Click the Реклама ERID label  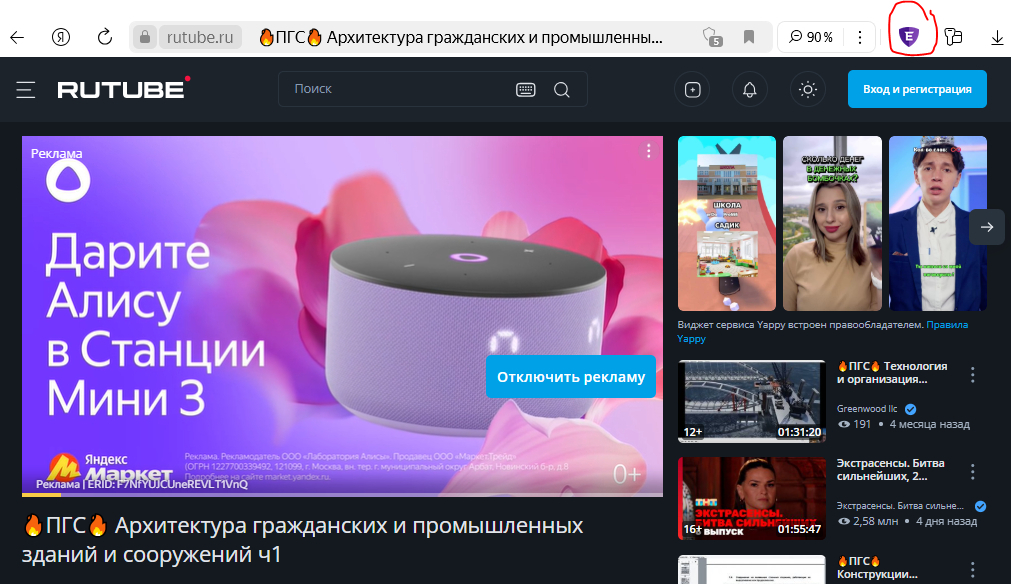[142, 484]
